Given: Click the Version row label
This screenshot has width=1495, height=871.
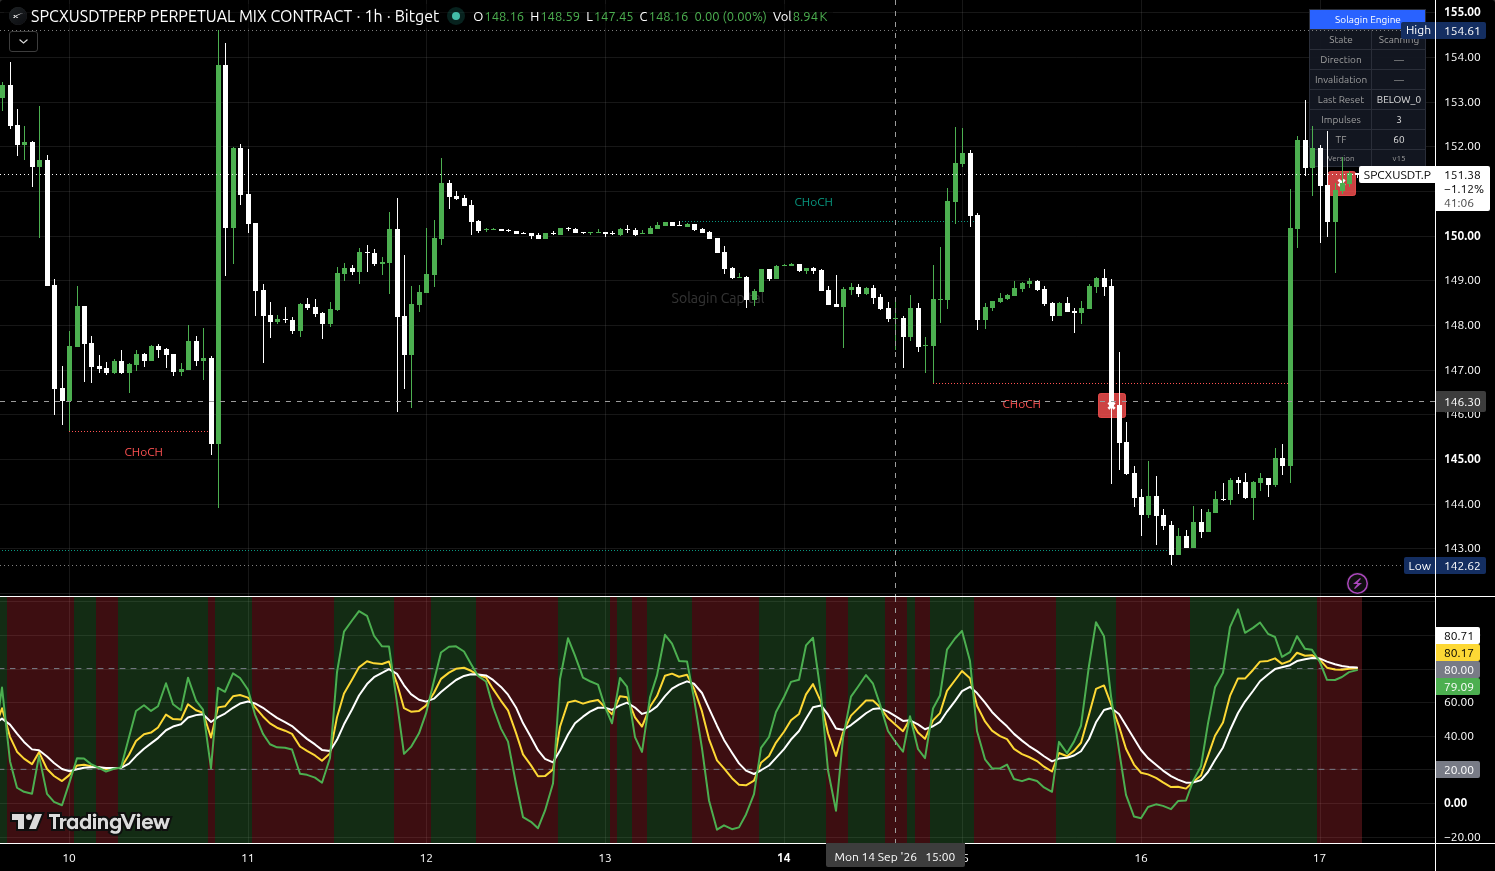Looking at the screenshot, I should (1341, 159).
